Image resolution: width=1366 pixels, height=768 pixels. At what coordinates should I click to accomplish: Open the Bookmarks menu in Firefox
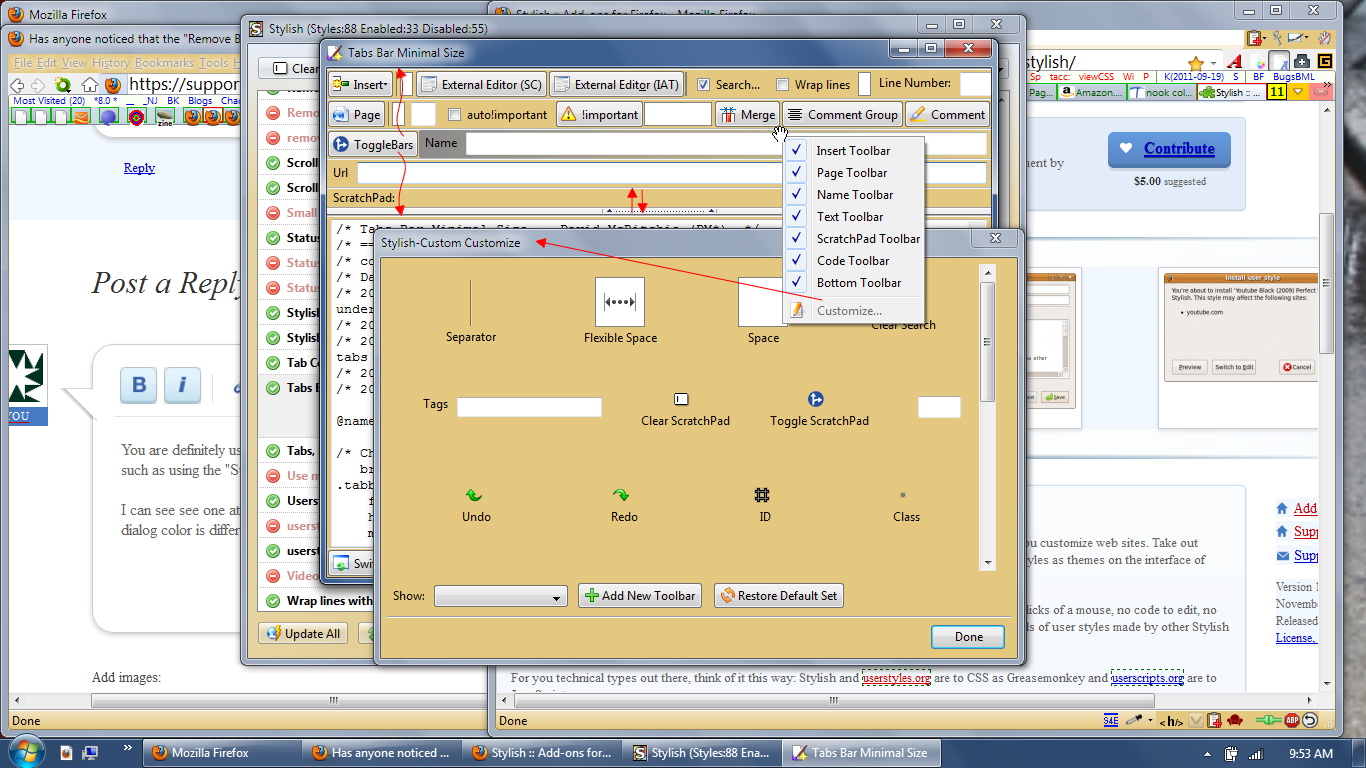pyautogui.click(x=164, y=63)
